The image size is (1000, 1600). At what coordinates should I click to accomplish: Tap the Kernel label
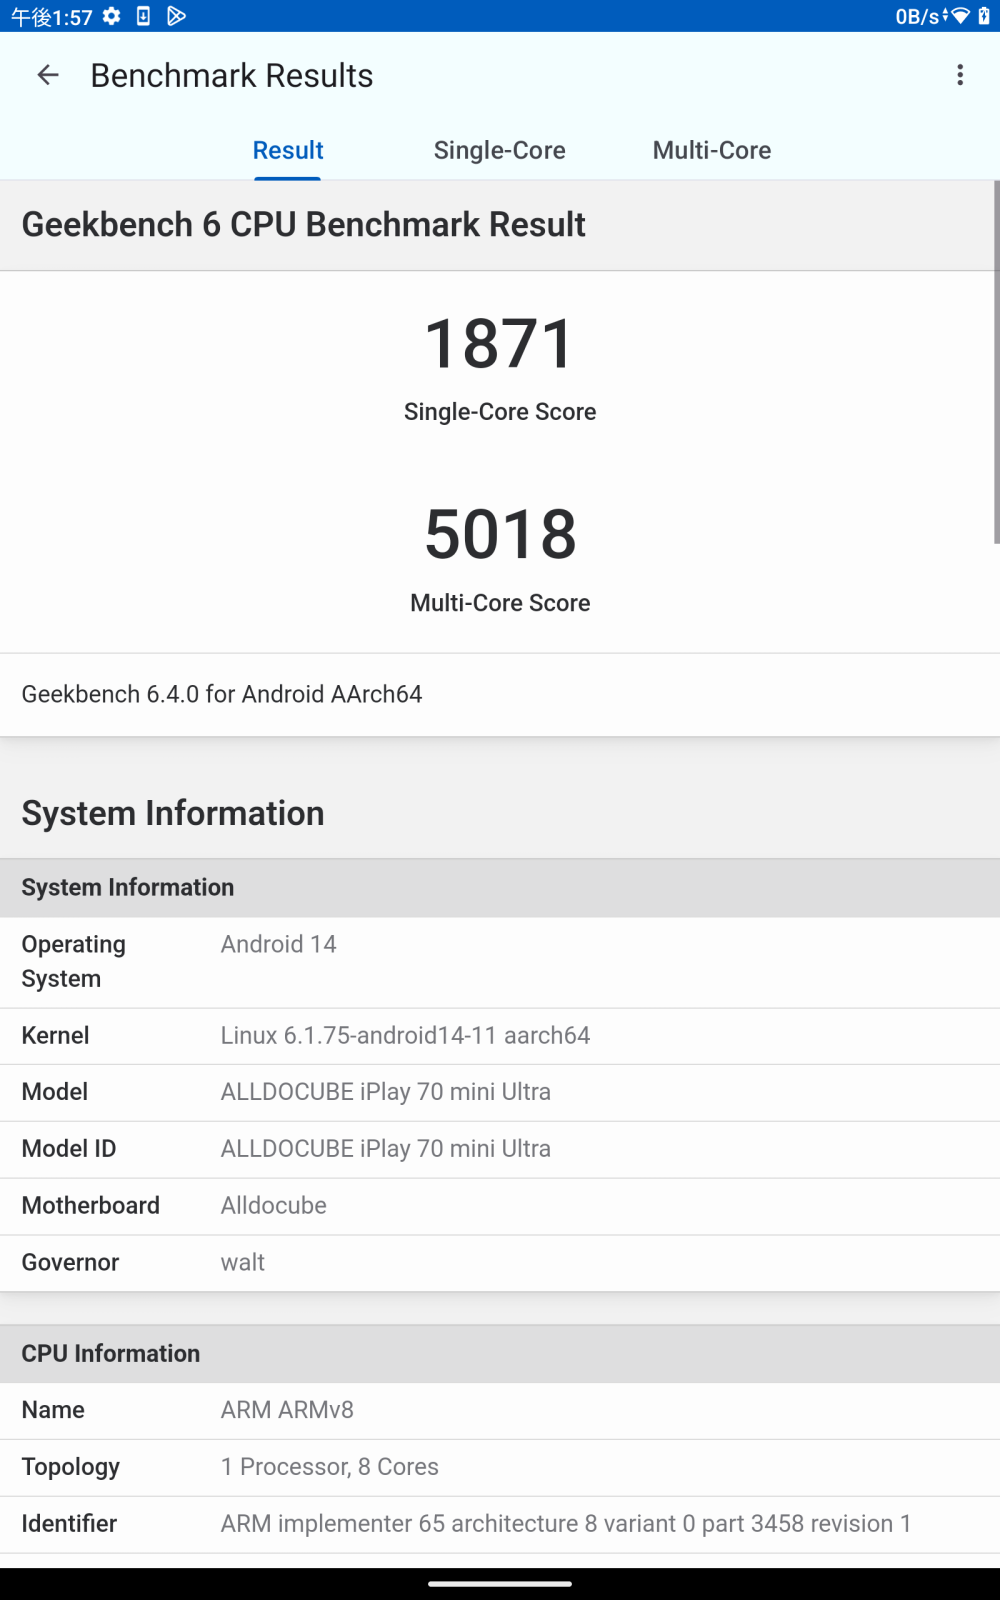click(56, 1035)
